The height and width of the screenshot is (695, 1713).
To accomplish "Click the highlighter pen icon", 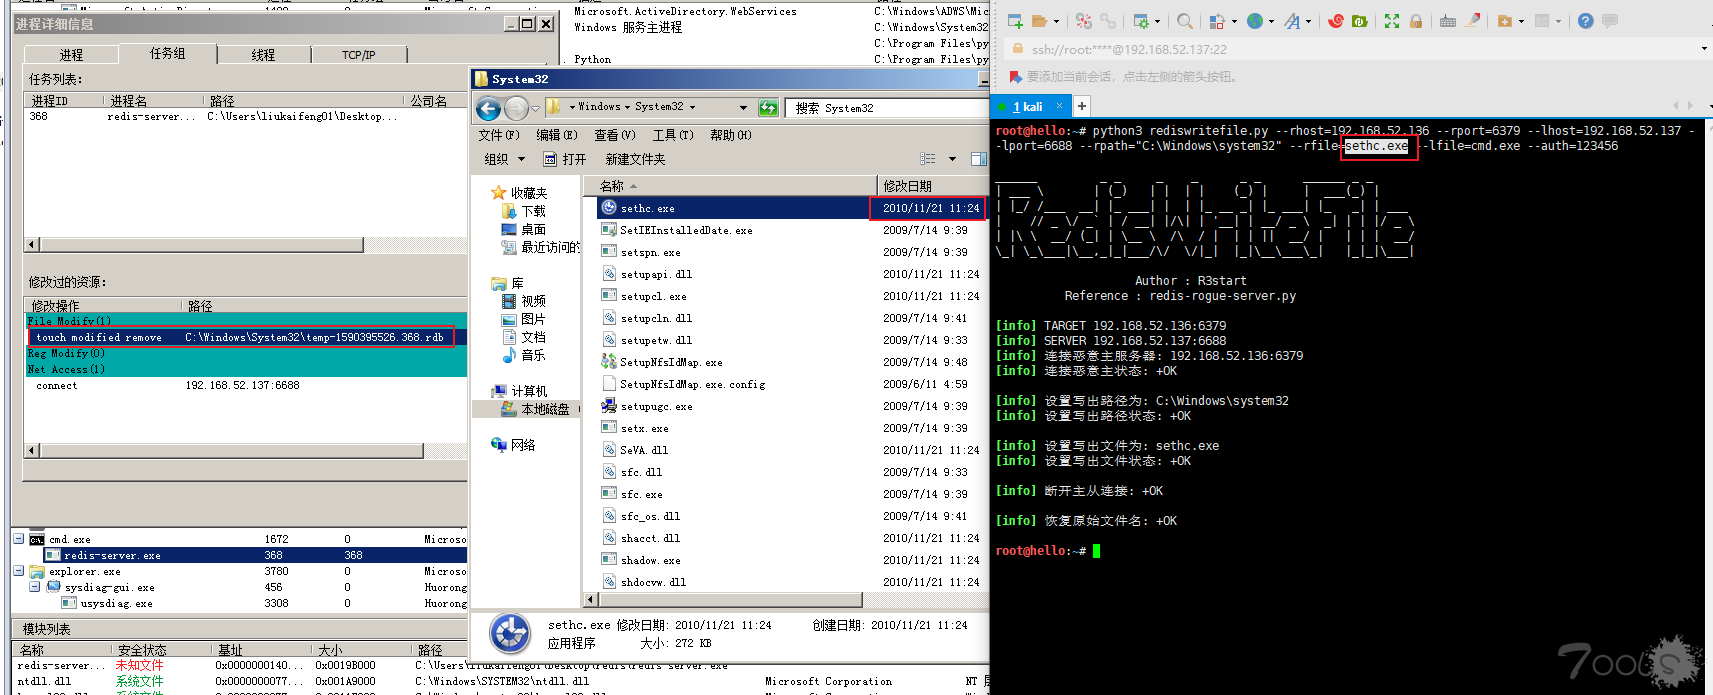I will [1472, 21].
